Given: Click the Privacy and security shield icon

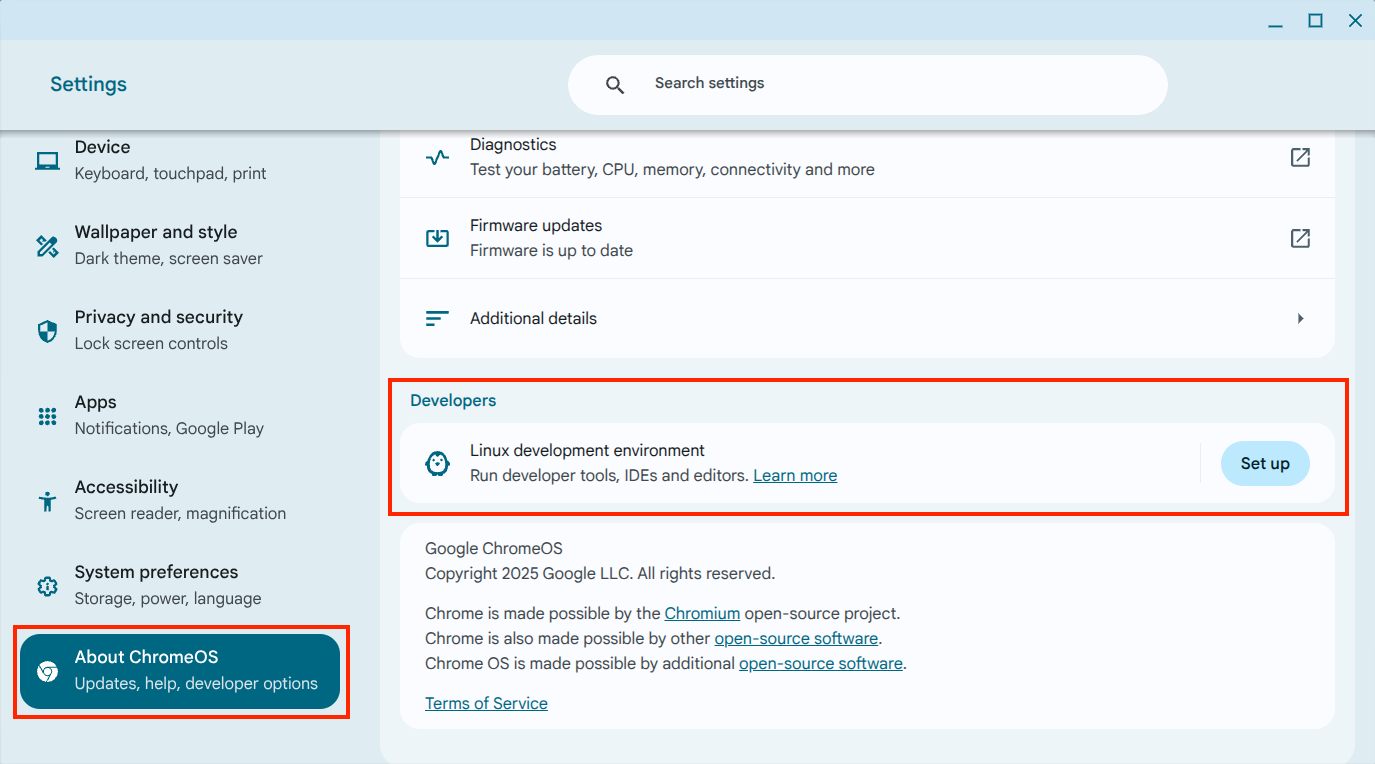Looking at the screenshot, I should (47, 331).
